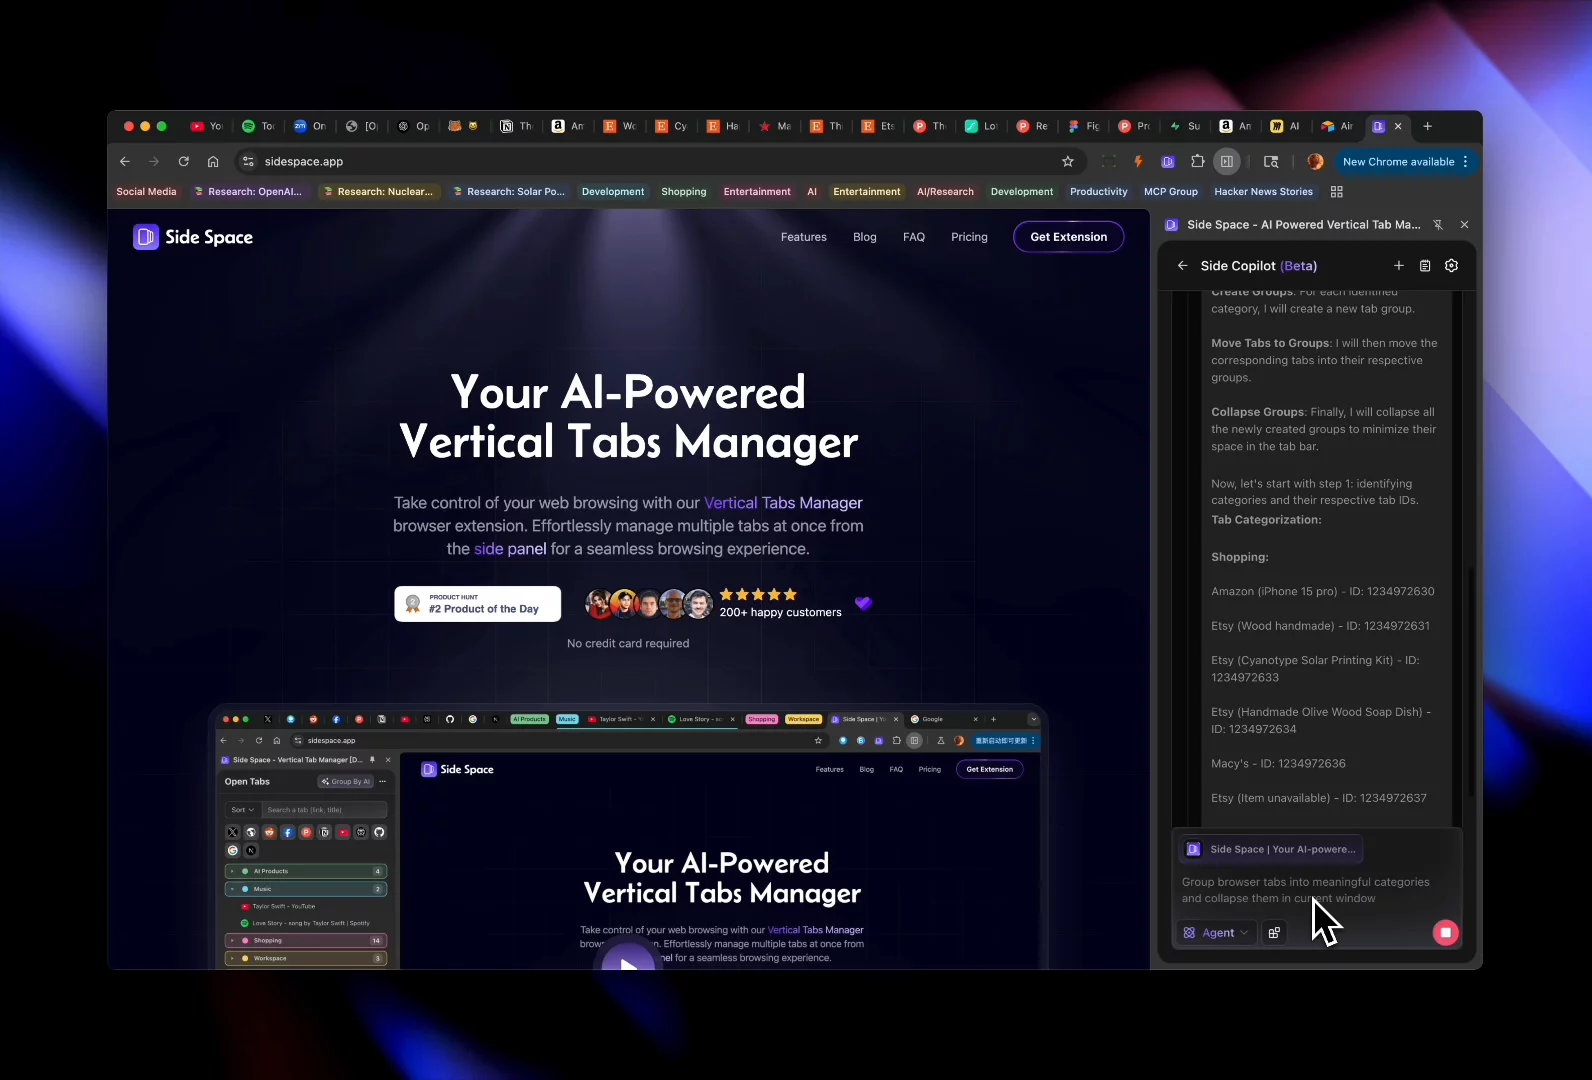Screen dimensions: 1592x1080
Task: Expand the AI/Research tab group
Action: point(945,192)
